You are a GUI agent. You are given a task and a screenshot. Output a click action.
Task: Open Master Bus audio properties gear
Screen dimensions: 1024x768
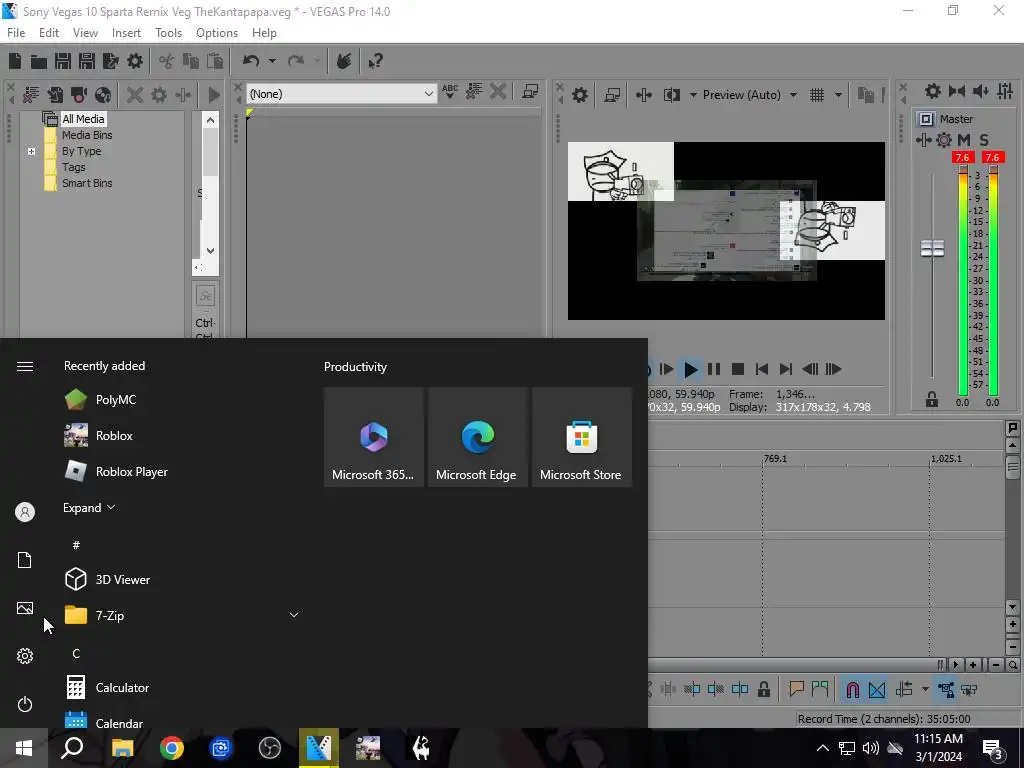pos(933,91)
